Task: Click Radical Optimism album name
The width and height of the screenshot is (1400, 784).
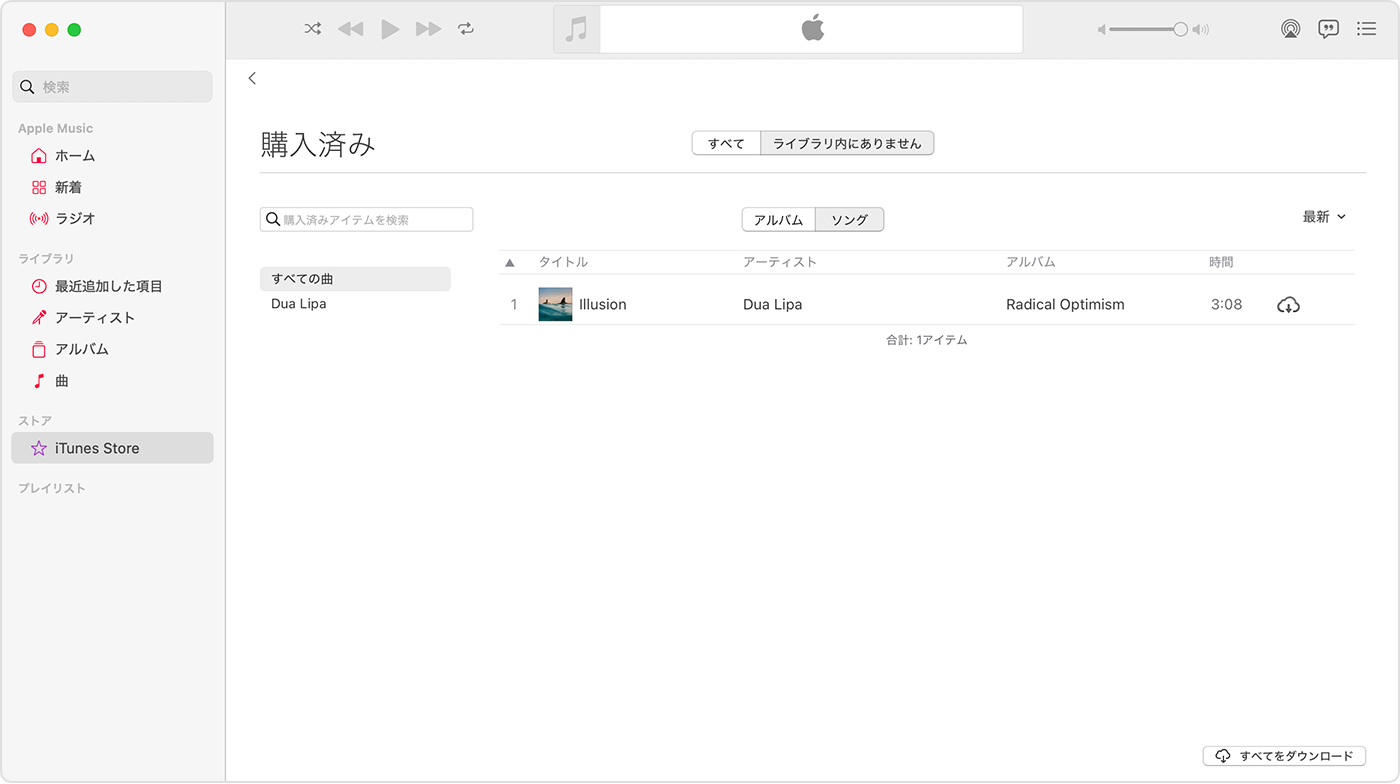Action: pos(1065,304)
